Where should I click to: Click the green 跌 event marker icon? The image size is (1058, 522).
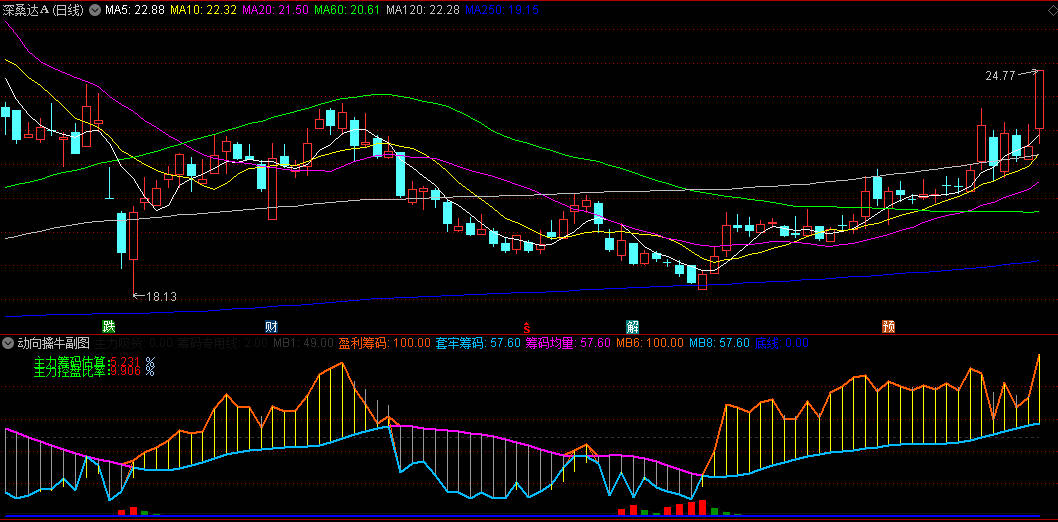[109, 327]
